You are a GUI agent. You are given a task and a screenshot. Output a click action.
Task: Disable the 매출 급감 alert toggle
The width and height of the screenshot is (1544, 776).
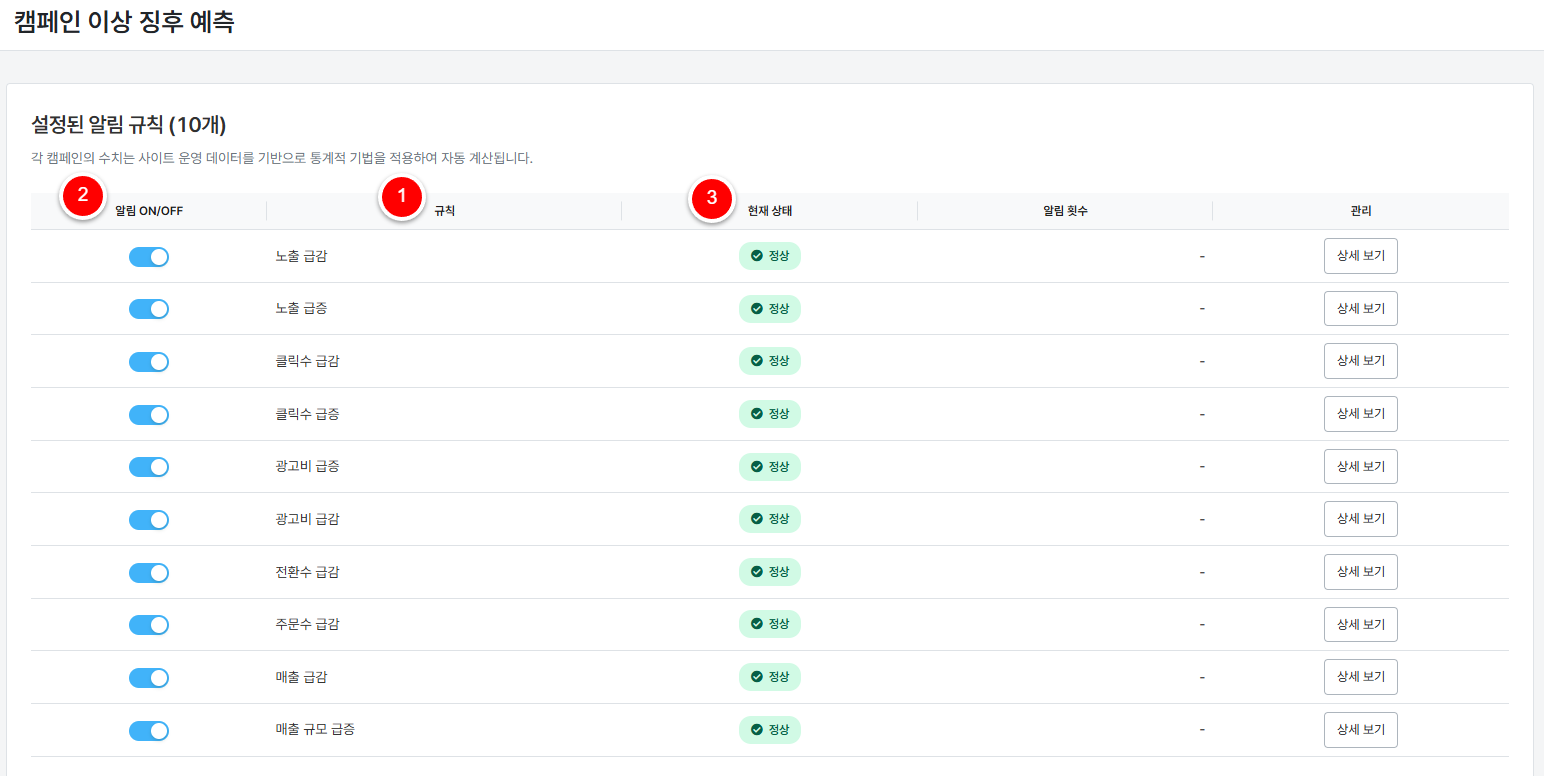tap(149, 678)
